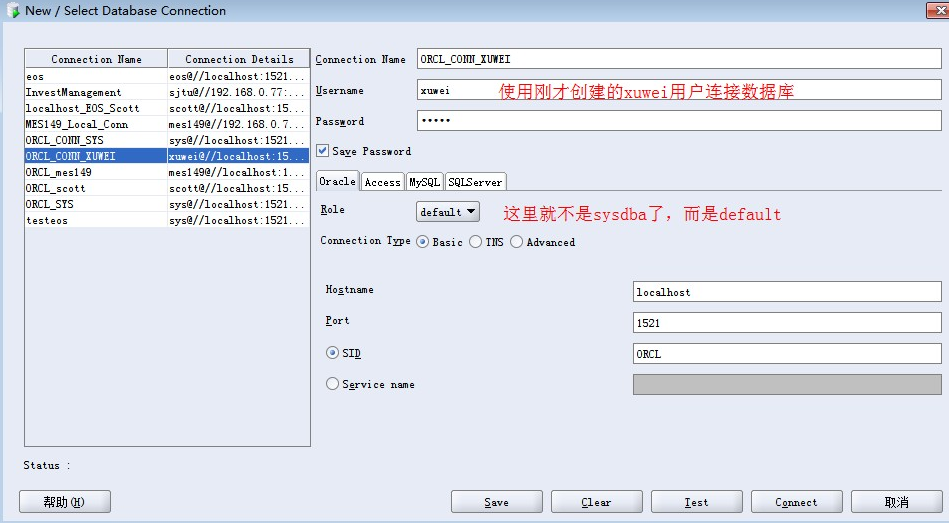Screen dimensions: 949x523
Task: Focus the Hostname field with localhost
Action: point(787,292)
